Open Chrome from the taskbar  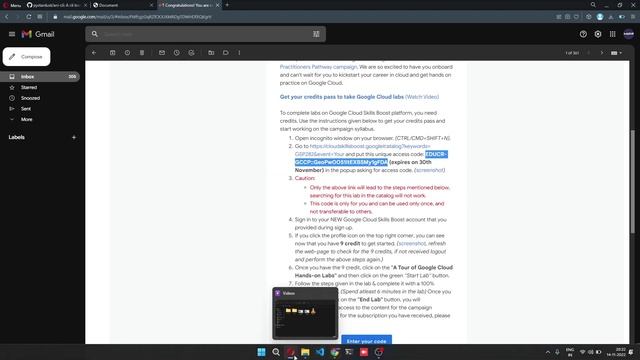click(335, 352)
